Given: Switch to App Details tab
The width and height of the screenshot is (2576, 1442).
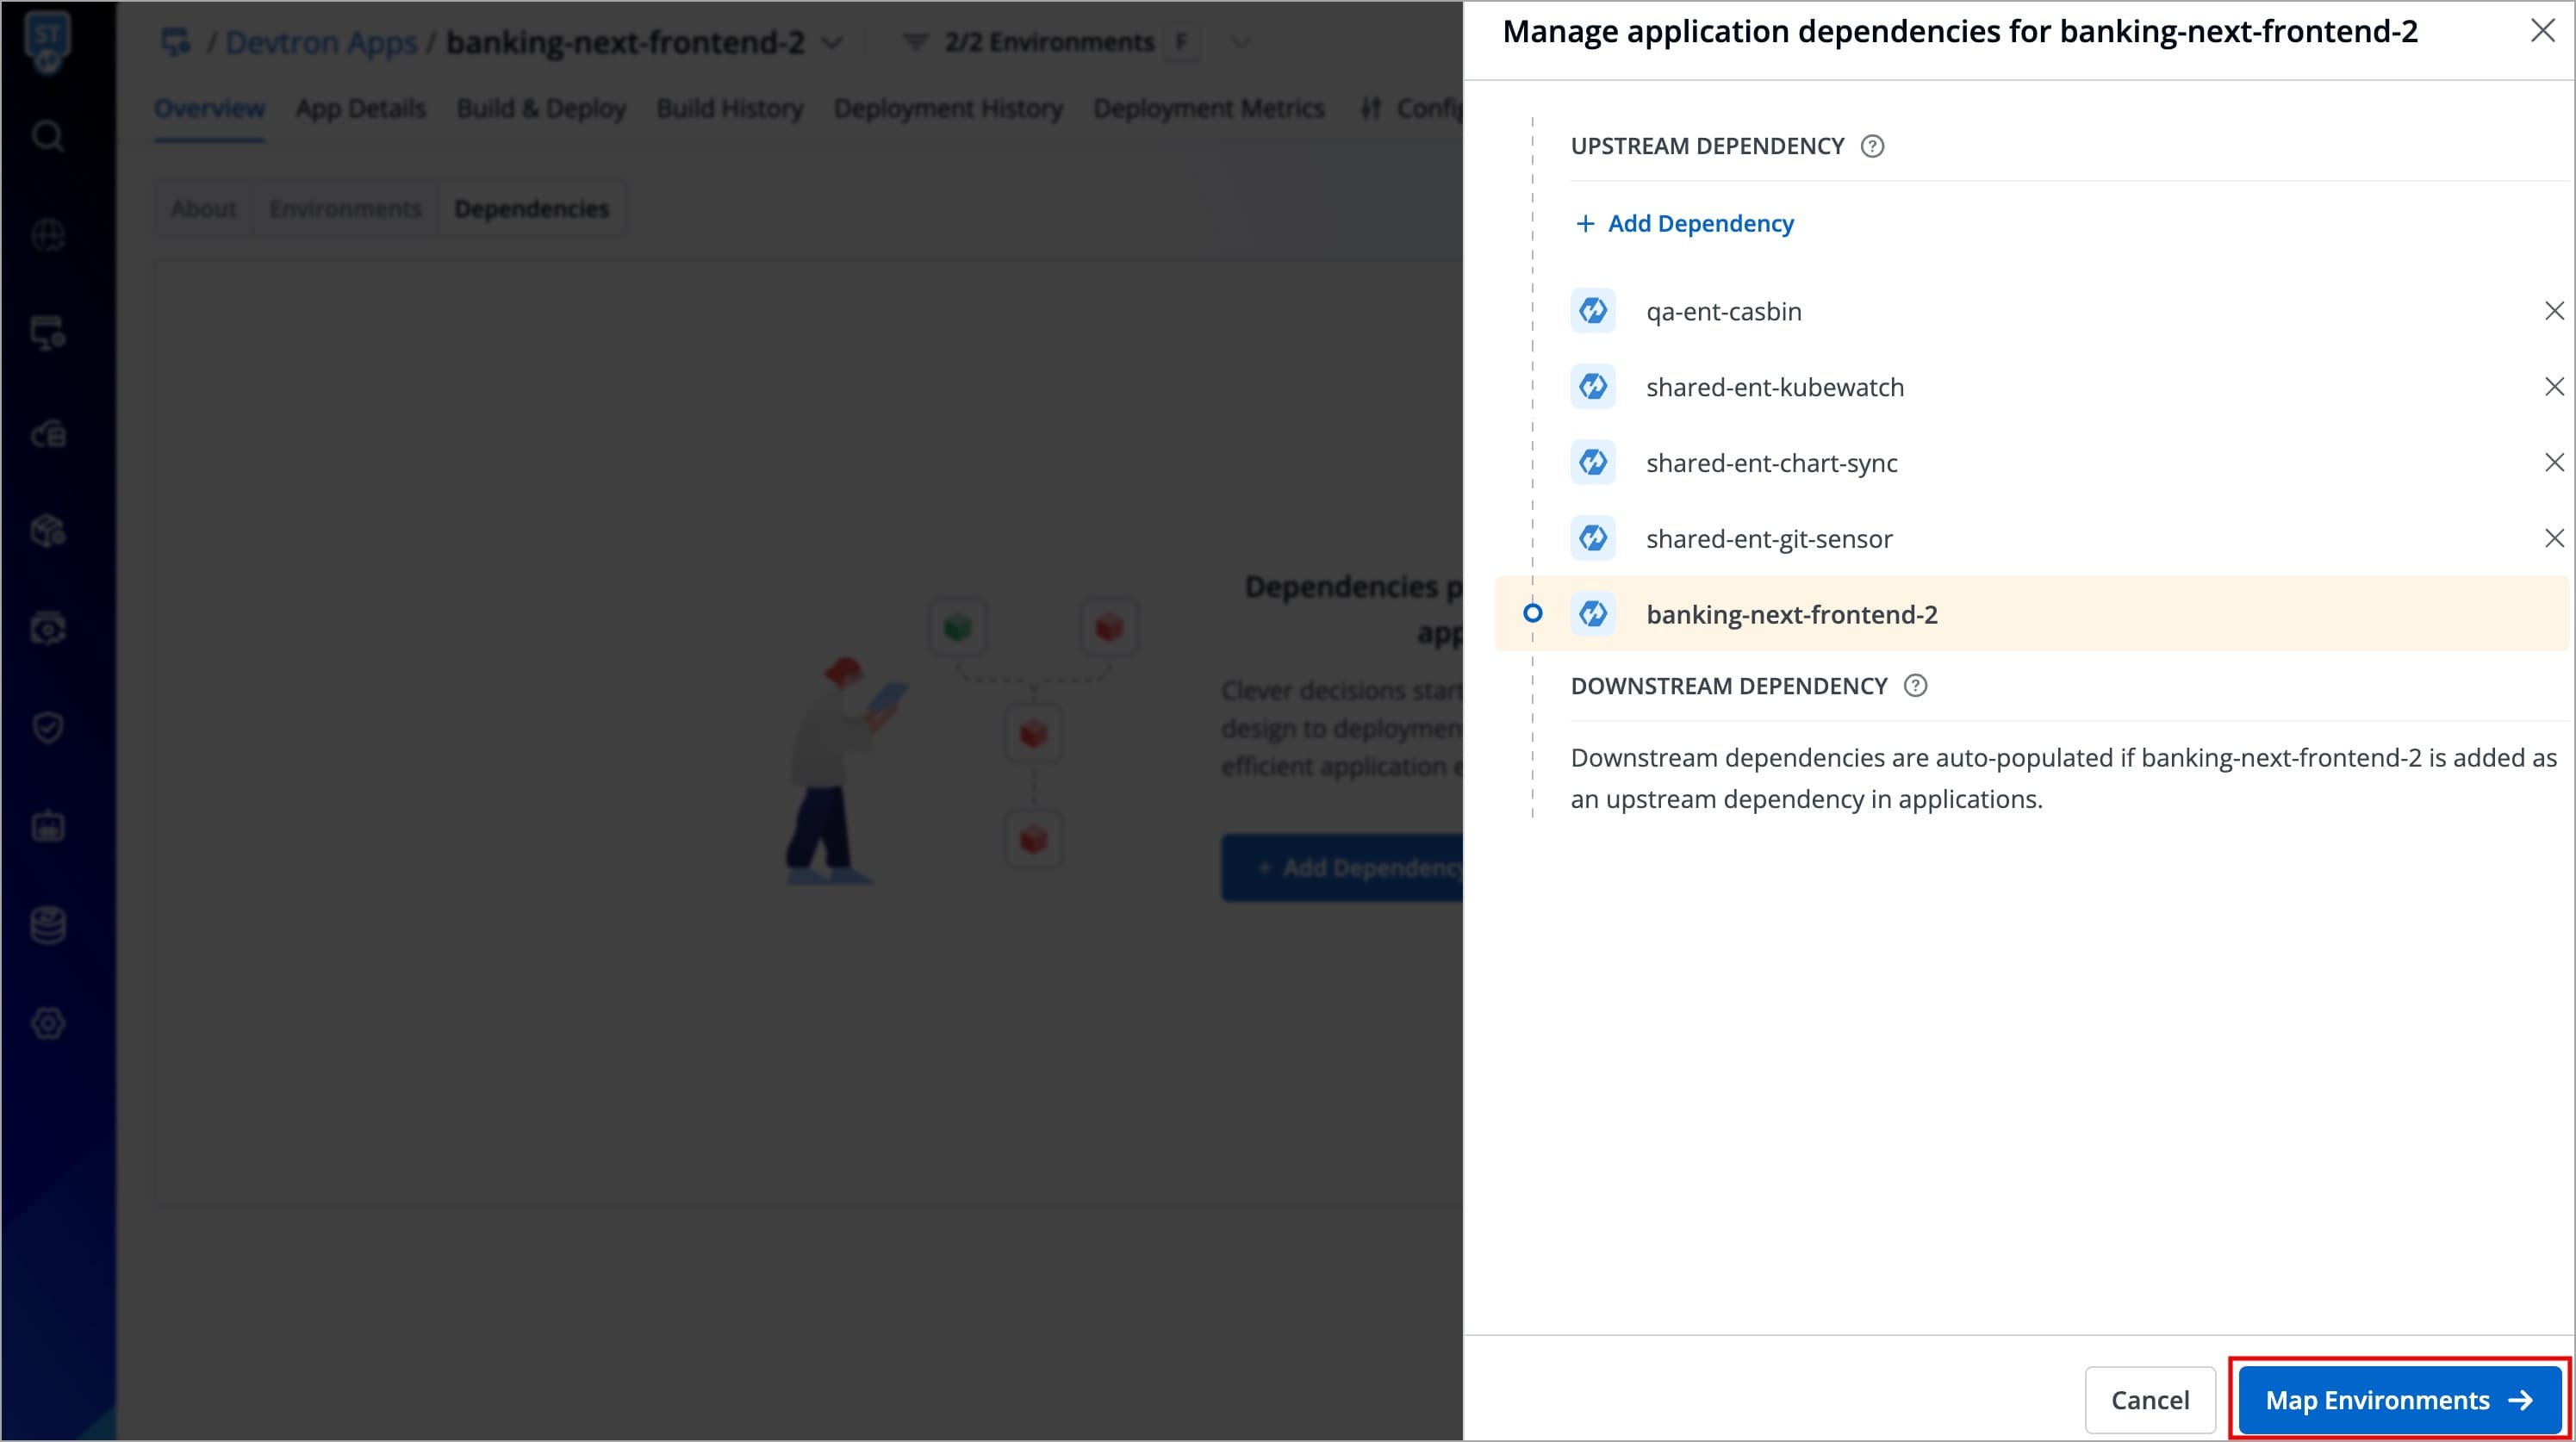Looking at the screenshot, I should (360, 108).
